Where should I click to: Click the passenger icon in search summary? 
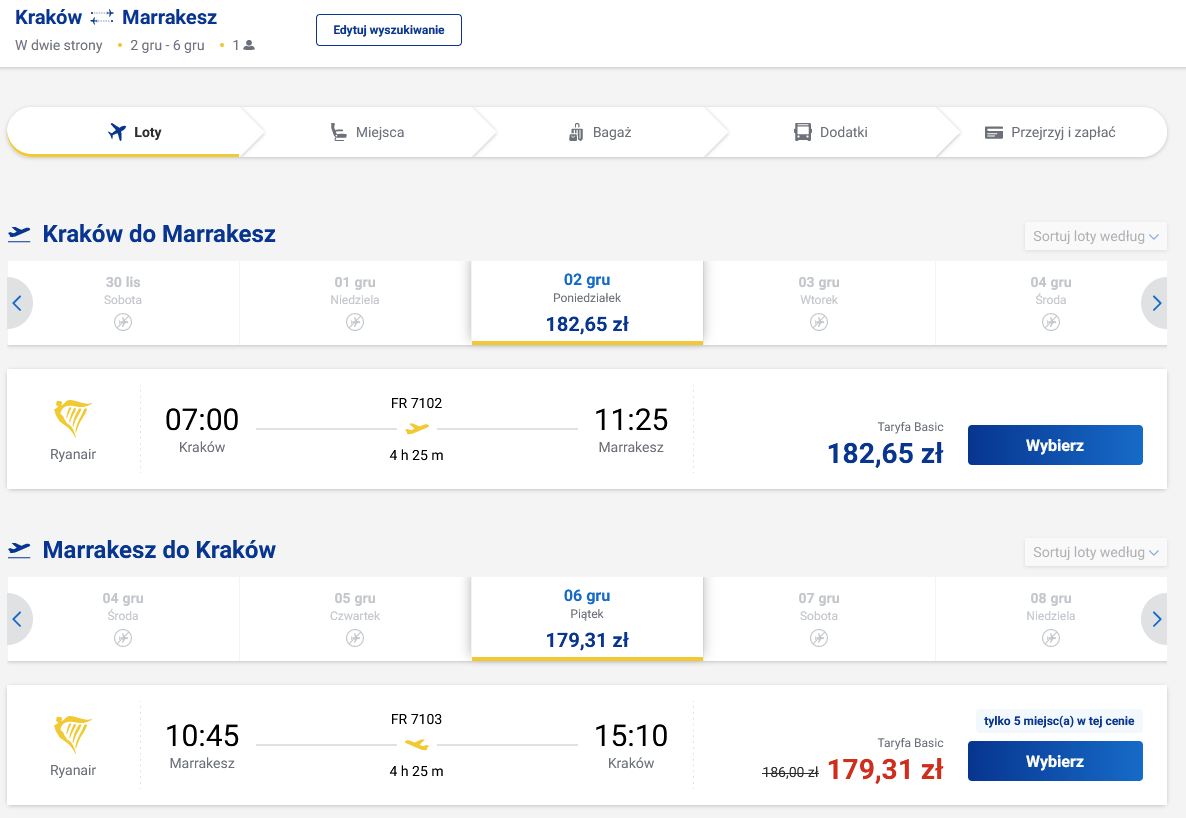click(x=249, y=45)
